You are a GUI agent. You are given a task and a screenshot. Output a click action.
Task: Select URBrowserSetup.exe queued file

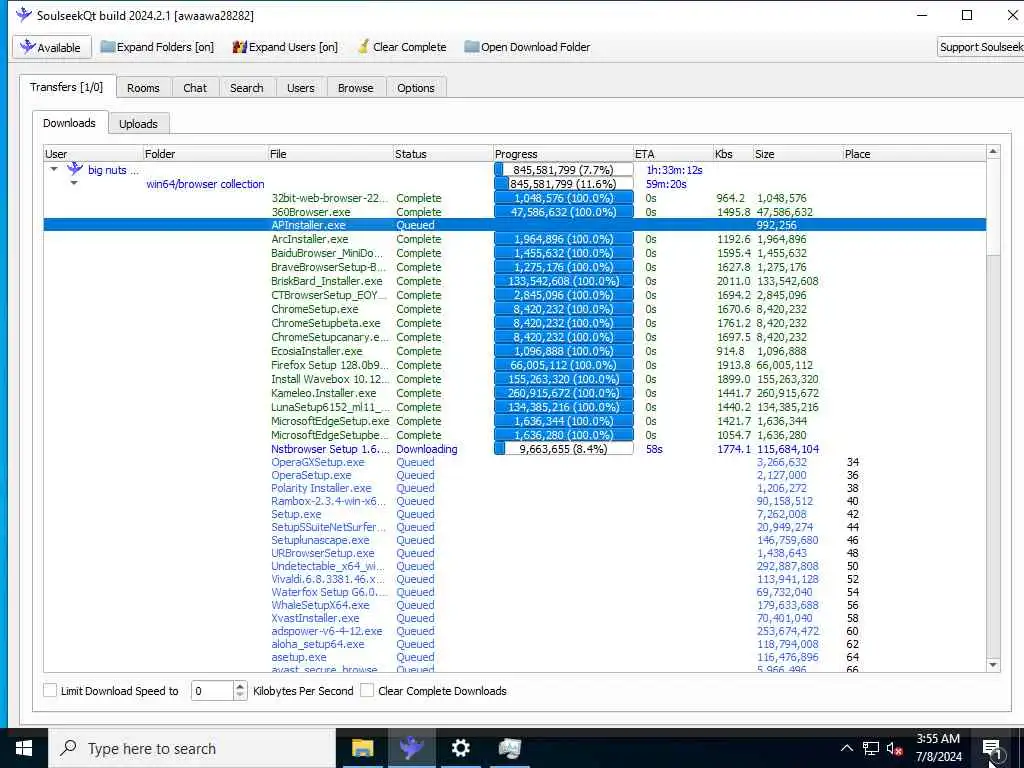(x=515, y=553)
